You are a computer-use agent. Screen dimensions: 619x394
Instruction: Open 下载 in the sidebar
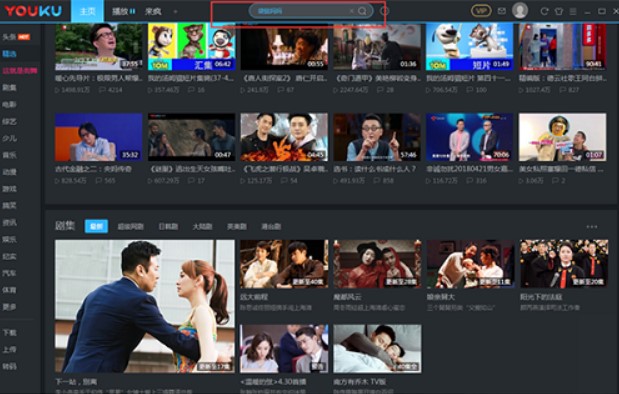click(x=9, y=333)
